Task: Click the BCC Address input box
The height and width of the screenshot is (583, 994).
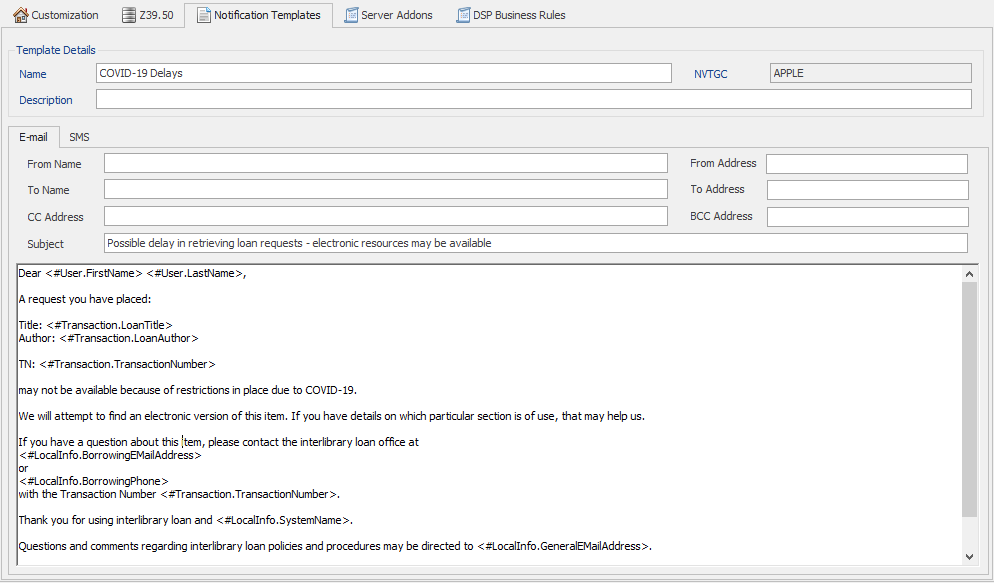Action: tap(866, 216)
